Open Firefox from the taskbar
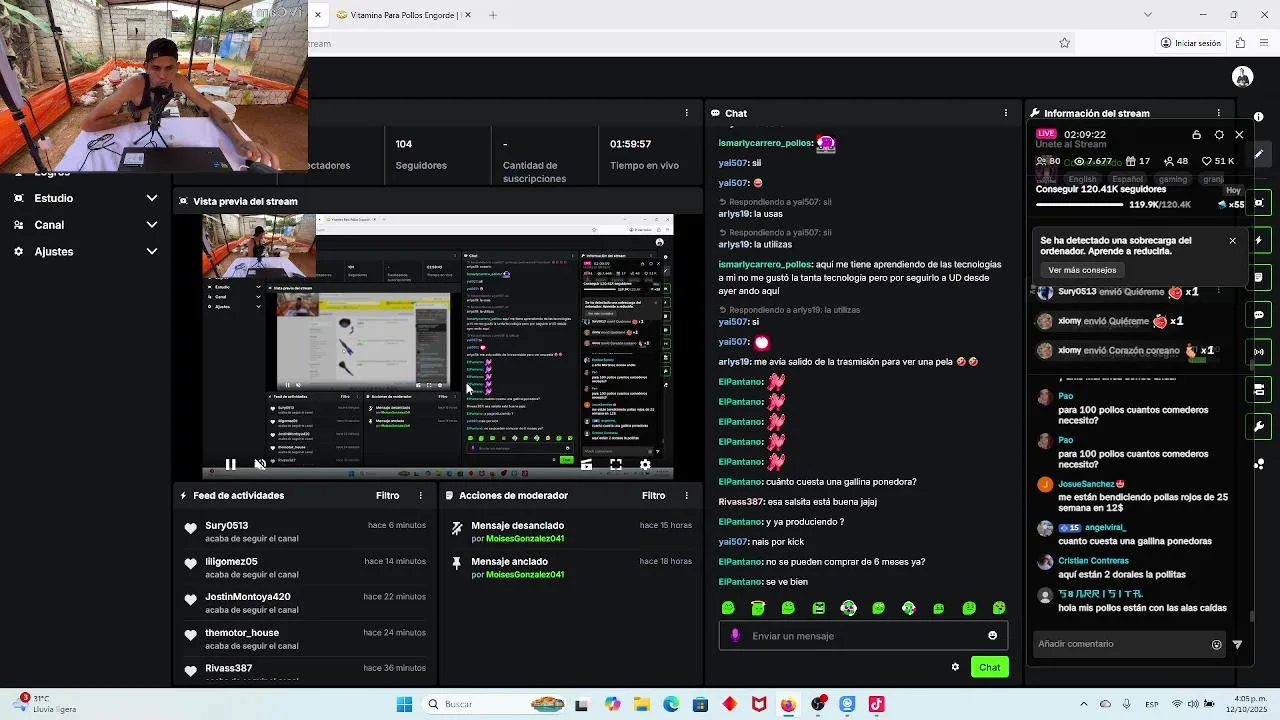 [x=788, y=704]
